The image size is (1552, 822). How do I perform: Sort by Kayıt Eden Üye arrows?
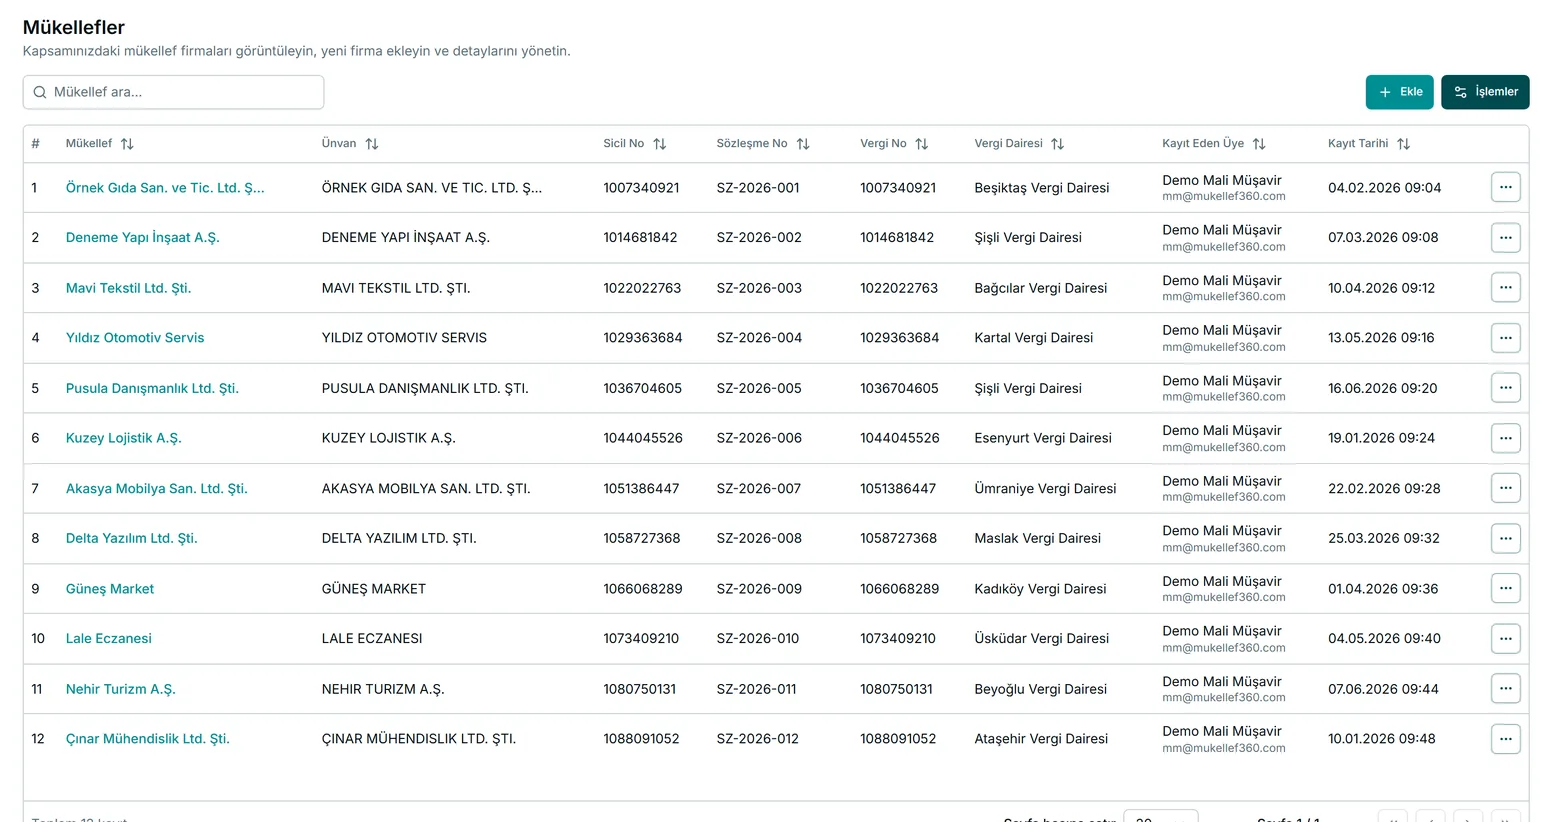coord(1259,144)
